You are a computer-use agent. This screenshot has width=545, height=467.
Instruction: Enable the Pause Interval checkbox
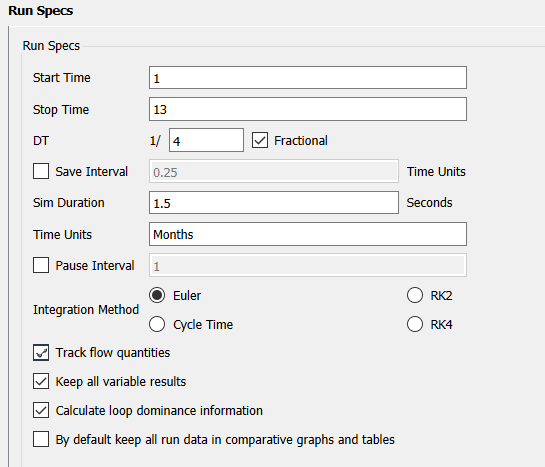point(41,265)
